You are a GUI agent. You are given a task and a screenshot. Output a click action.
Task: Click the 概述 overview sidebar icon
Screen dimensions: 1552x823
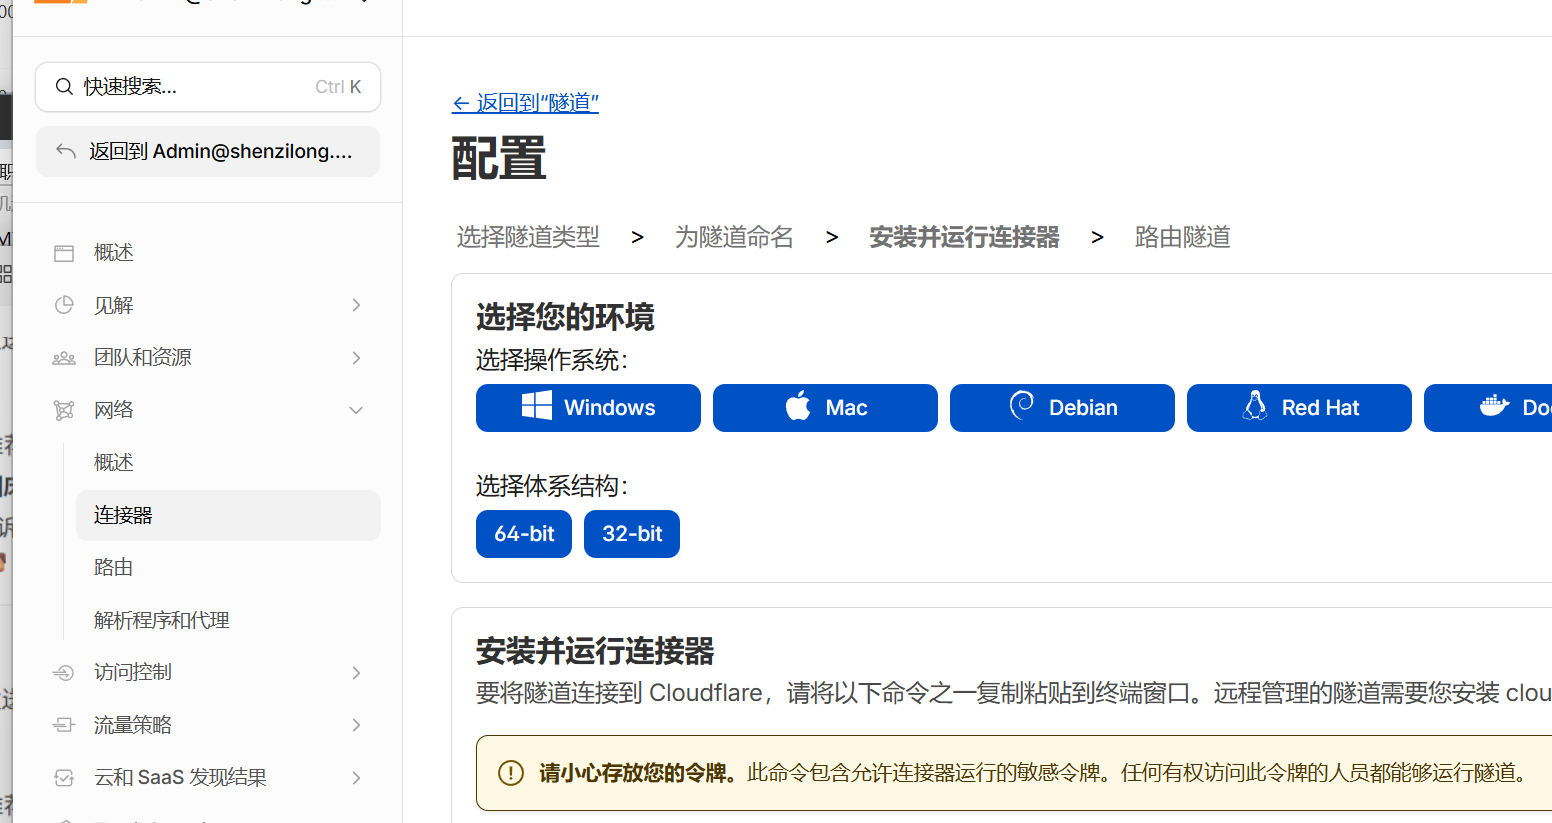[x=64, y=253]
